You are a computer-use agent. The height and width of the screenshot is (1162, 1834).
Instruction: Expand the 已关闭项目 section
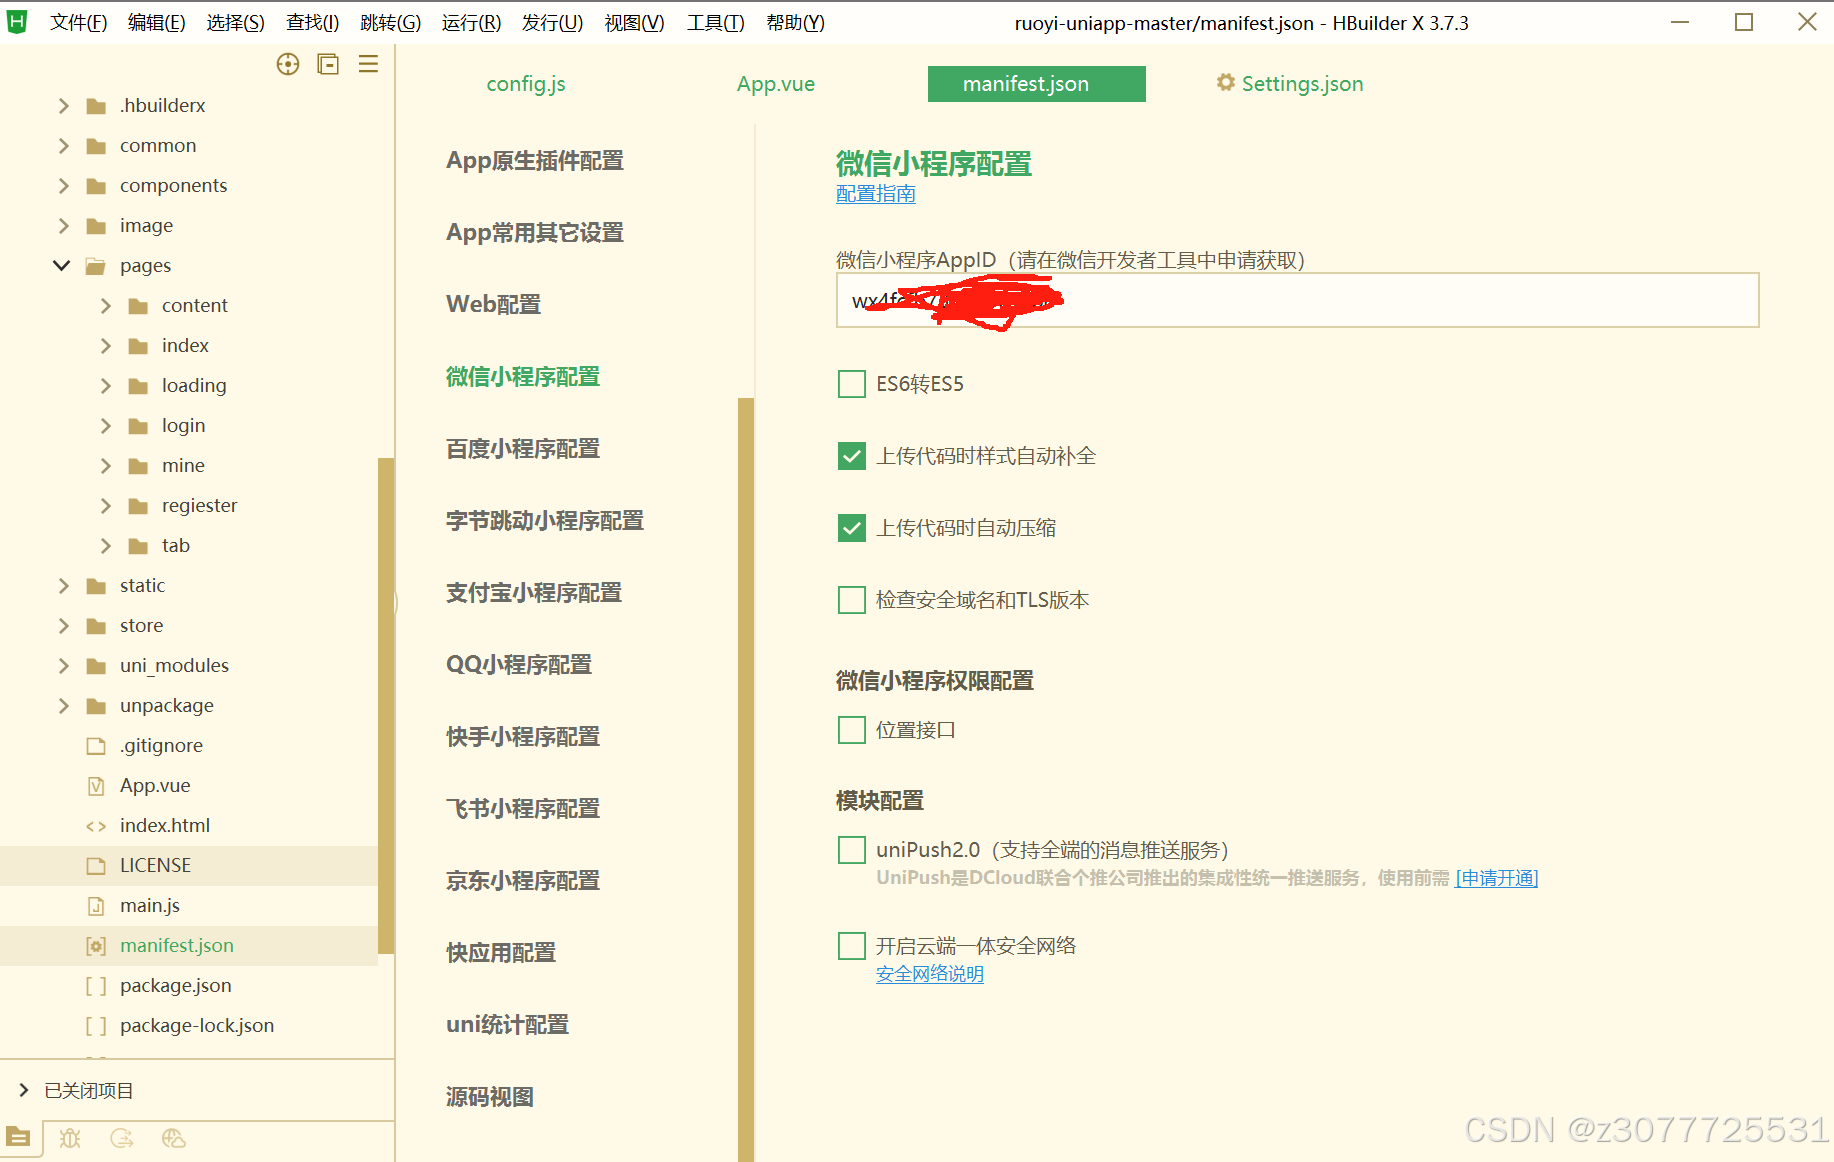24,1090
